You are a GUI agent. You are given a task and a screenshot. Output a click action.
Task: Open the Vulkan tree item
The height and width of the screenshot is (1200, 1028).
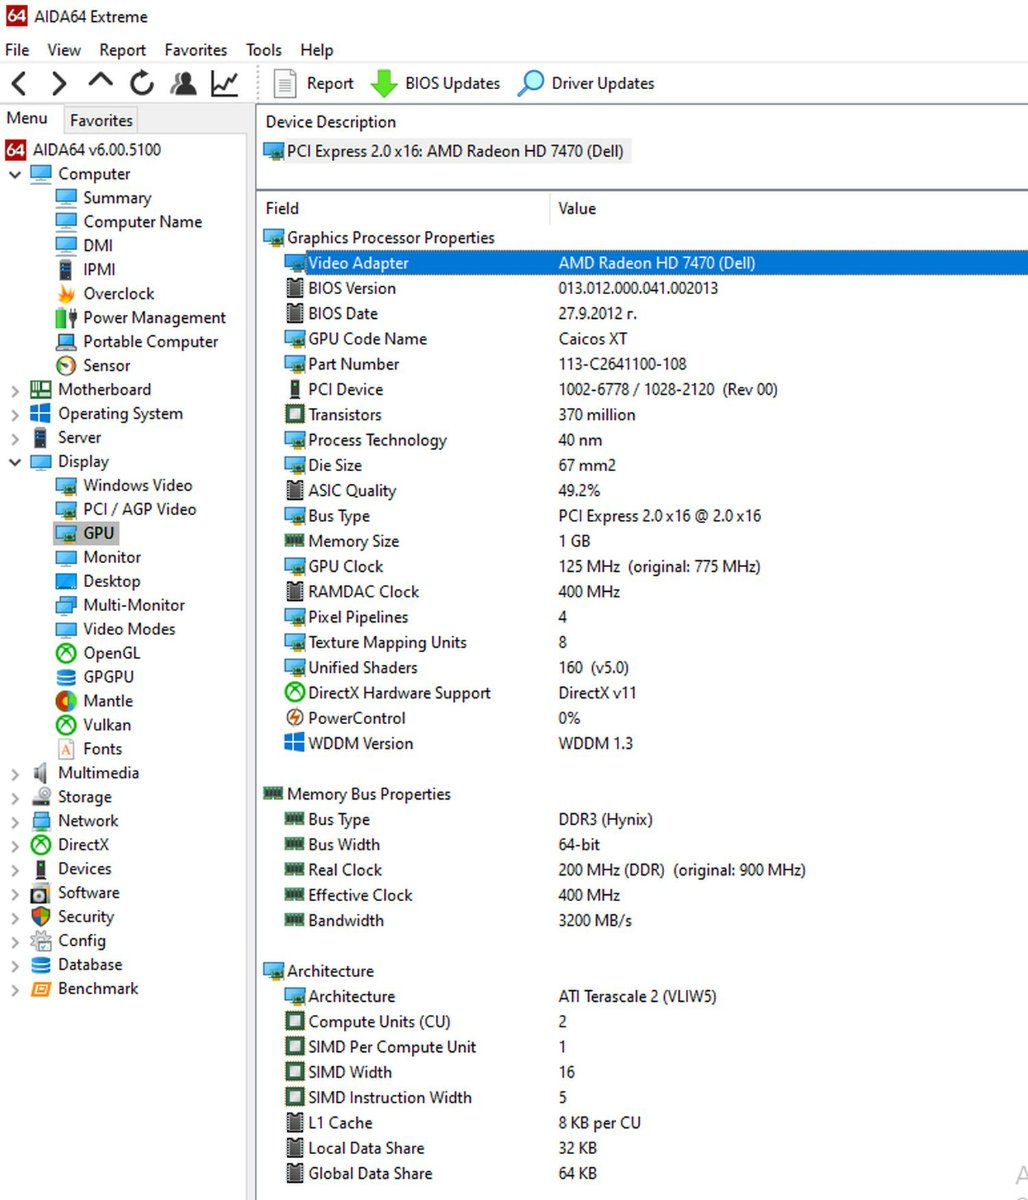pyautogui.click(x=93, y=726)
